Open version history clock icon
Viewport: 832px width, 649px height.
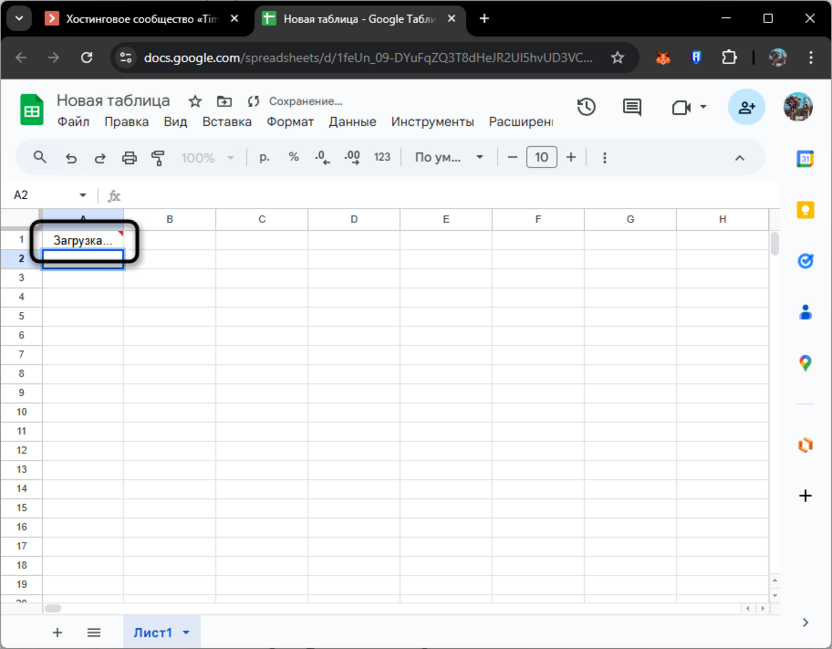tap(586, 107)
